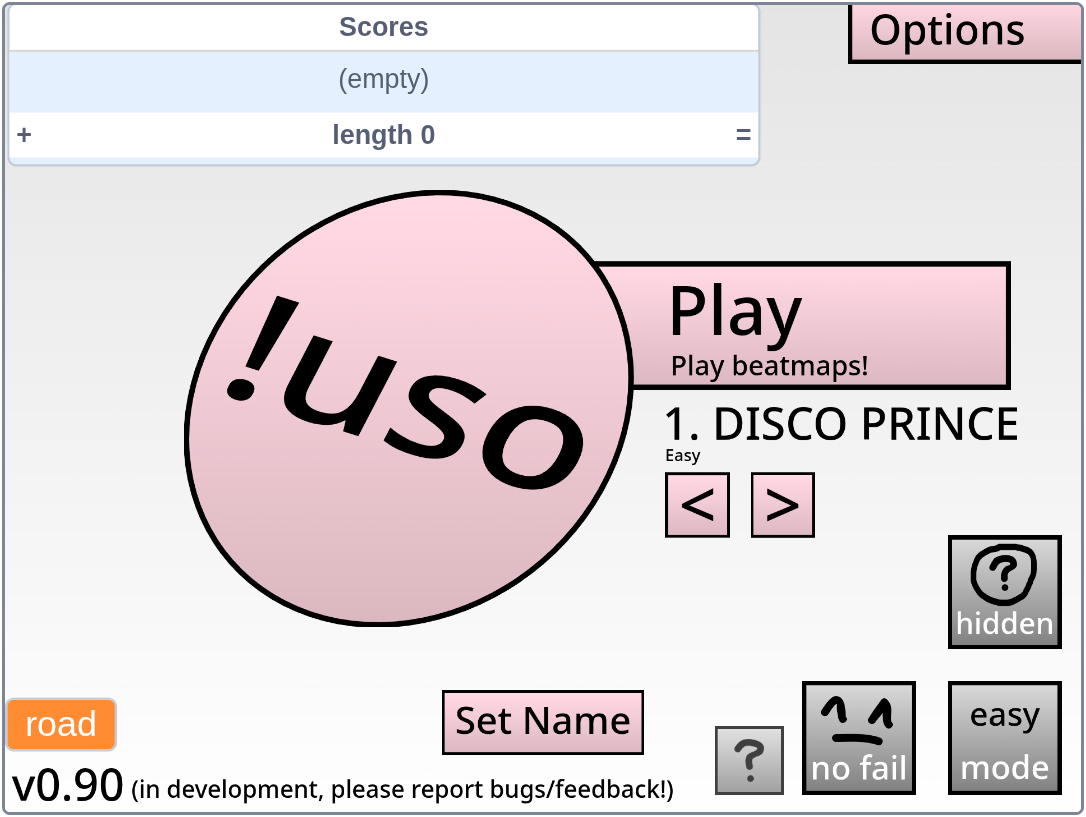This screenshot has width=1086, height=817.
Task: Click the Scores list header
Action: [x=384, y=27]
